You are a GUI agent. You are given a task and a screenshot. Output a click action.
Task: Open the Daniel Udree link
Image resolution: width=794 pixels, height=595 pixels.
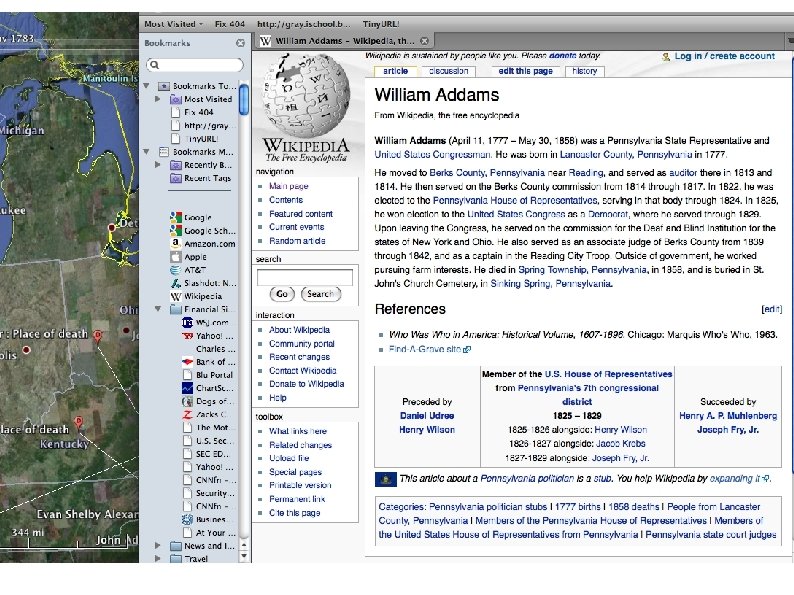(427, 416)
